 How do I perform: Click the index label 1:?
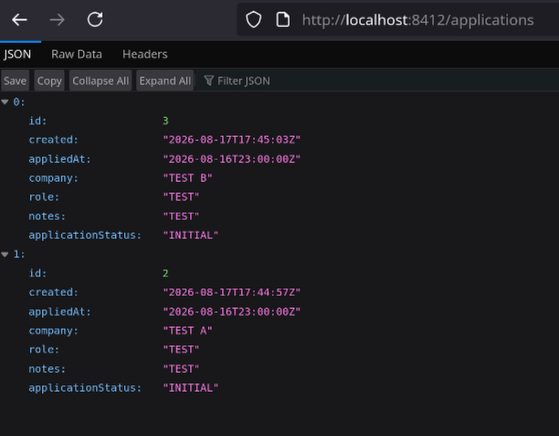pos(19,254)
